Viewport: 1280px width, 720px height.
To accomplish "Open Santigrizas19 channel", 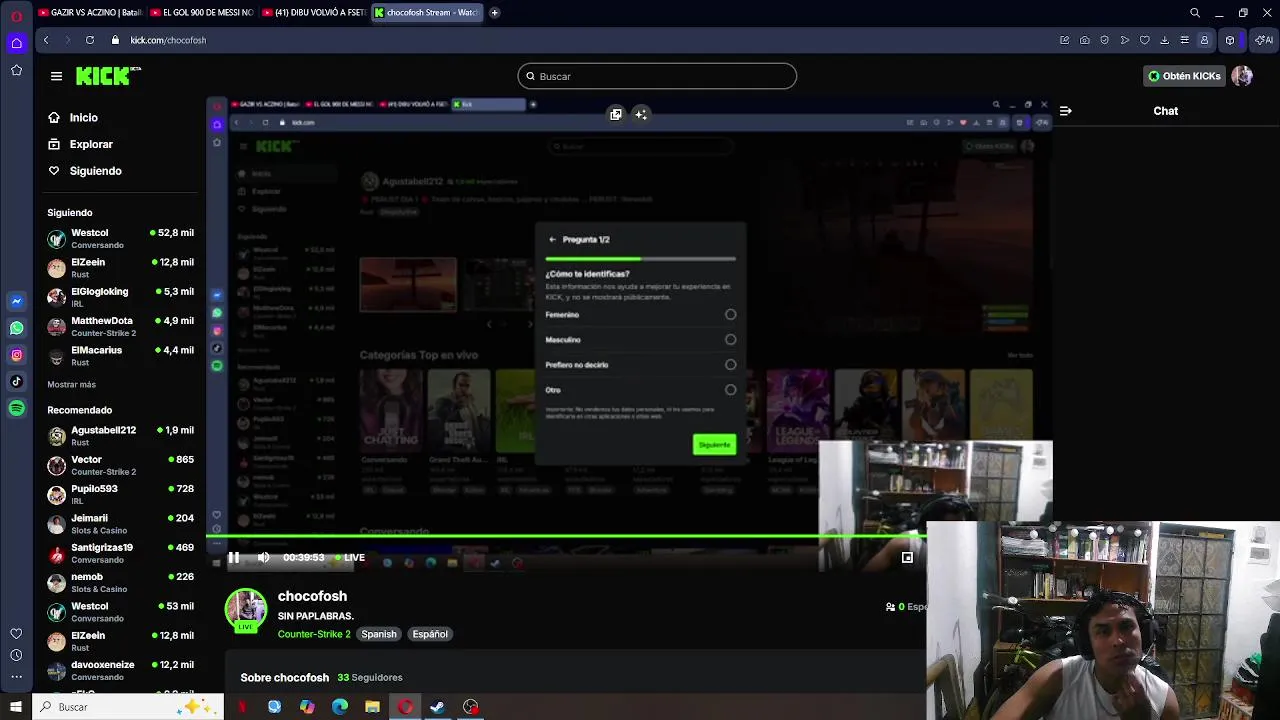I will click(121, 553).
